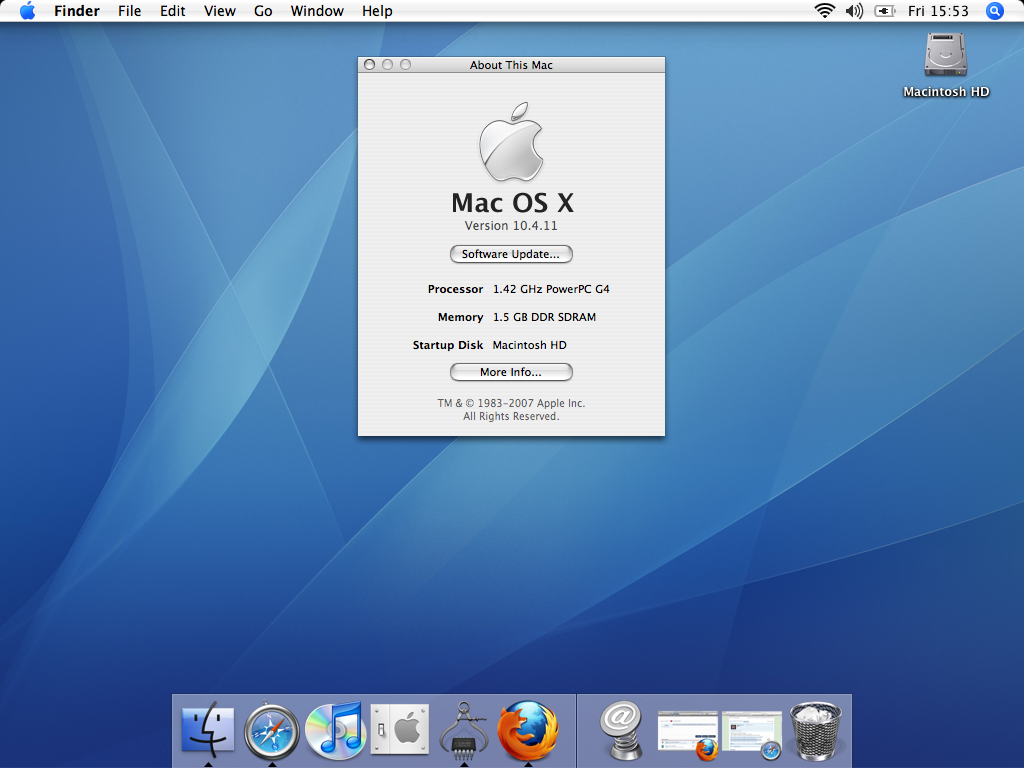1024x768 pixels.
Task: Click the @ spring website shortcut in Dock
Action: click(x=621, y=729)
